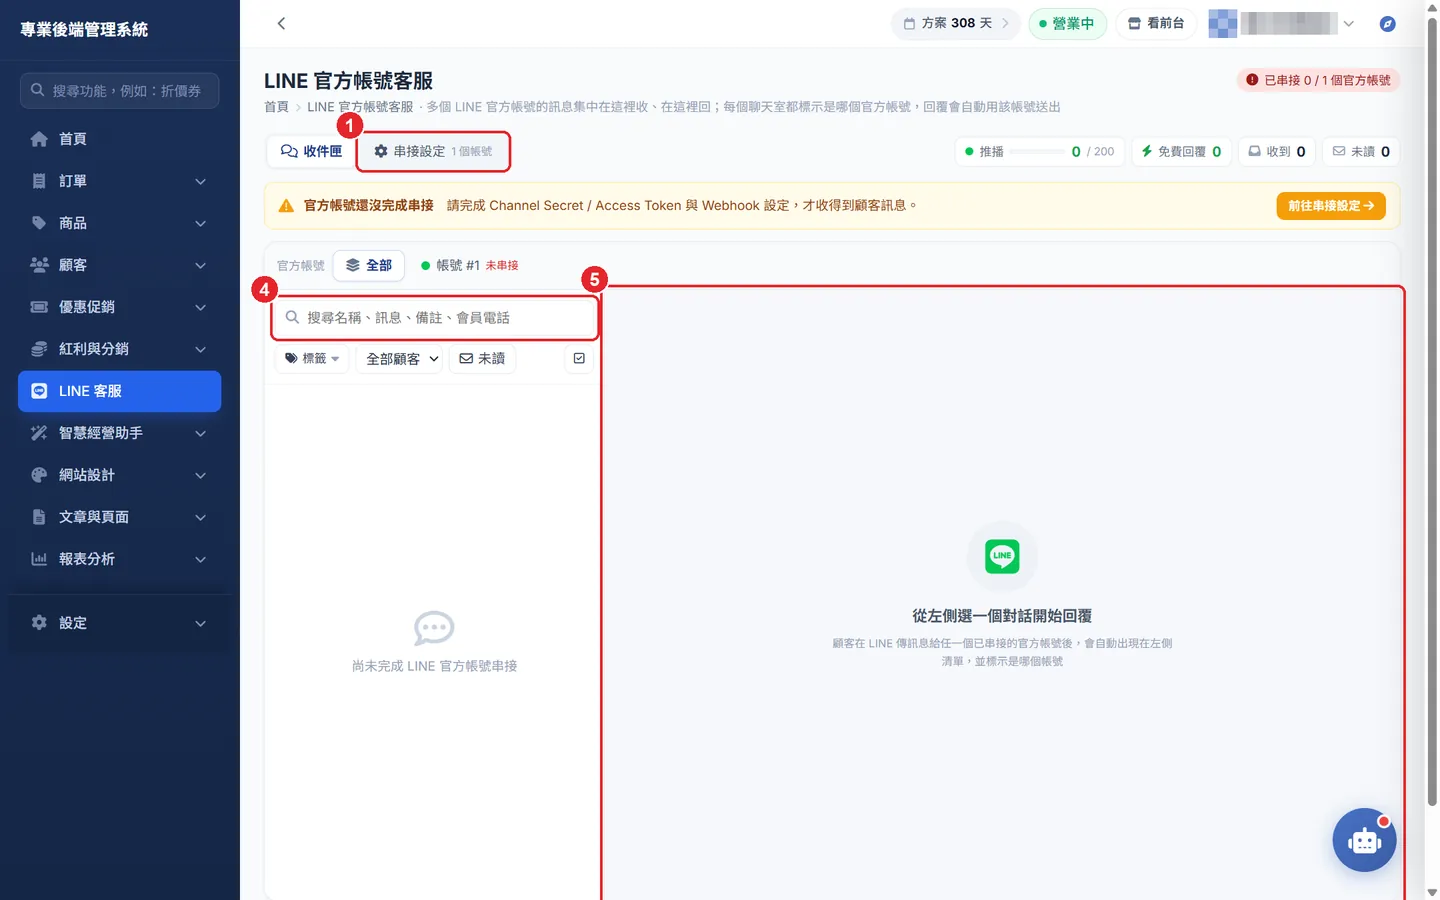1440x900 pixels.
Task: Click the LINE logo in empty conversation panel
Action: click(1002, 556)
